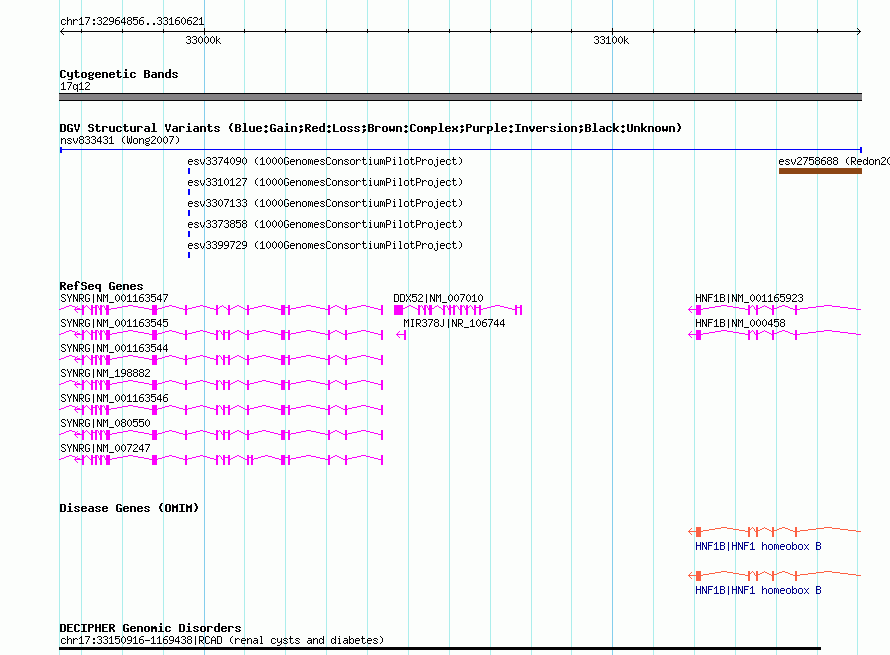
Task: Open the Disease Genes (OMIM) track heading
Action: click(x=129, y=508)
